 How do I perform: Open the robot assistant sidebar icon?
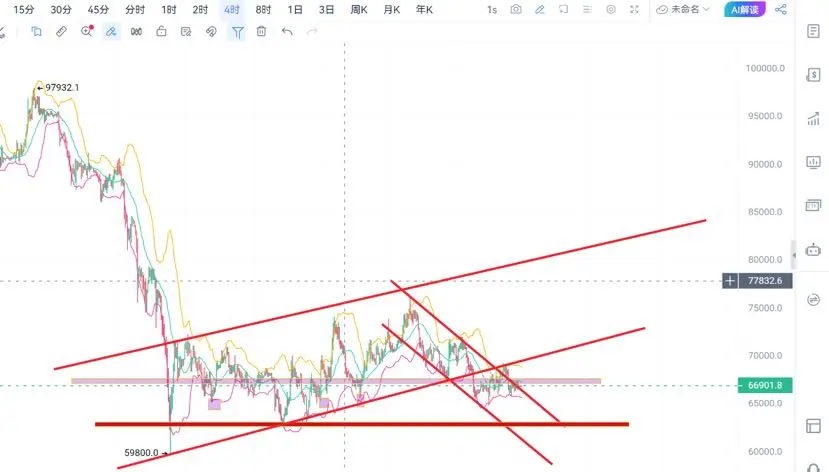coord(814,249)
